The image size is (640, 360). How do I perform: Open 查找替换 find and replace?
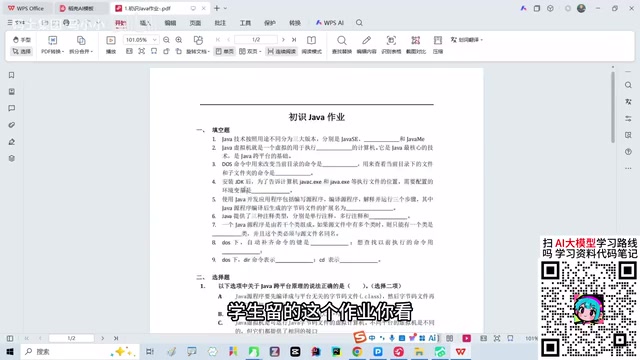point(342,51)
